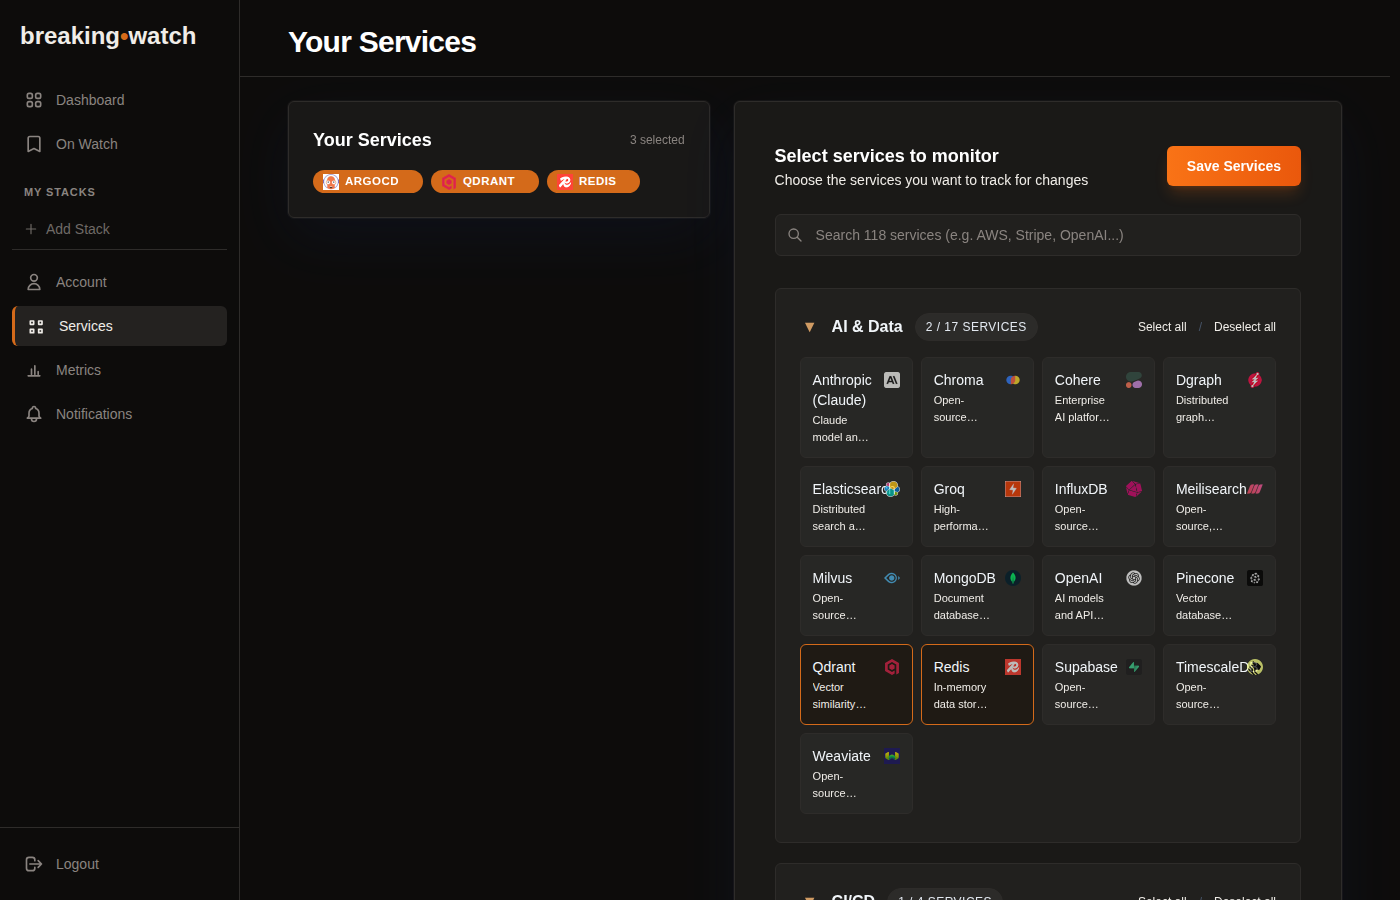Toggle the Cohere service card
This screenshot has width=1400, height=900.
pos(1098,408)
